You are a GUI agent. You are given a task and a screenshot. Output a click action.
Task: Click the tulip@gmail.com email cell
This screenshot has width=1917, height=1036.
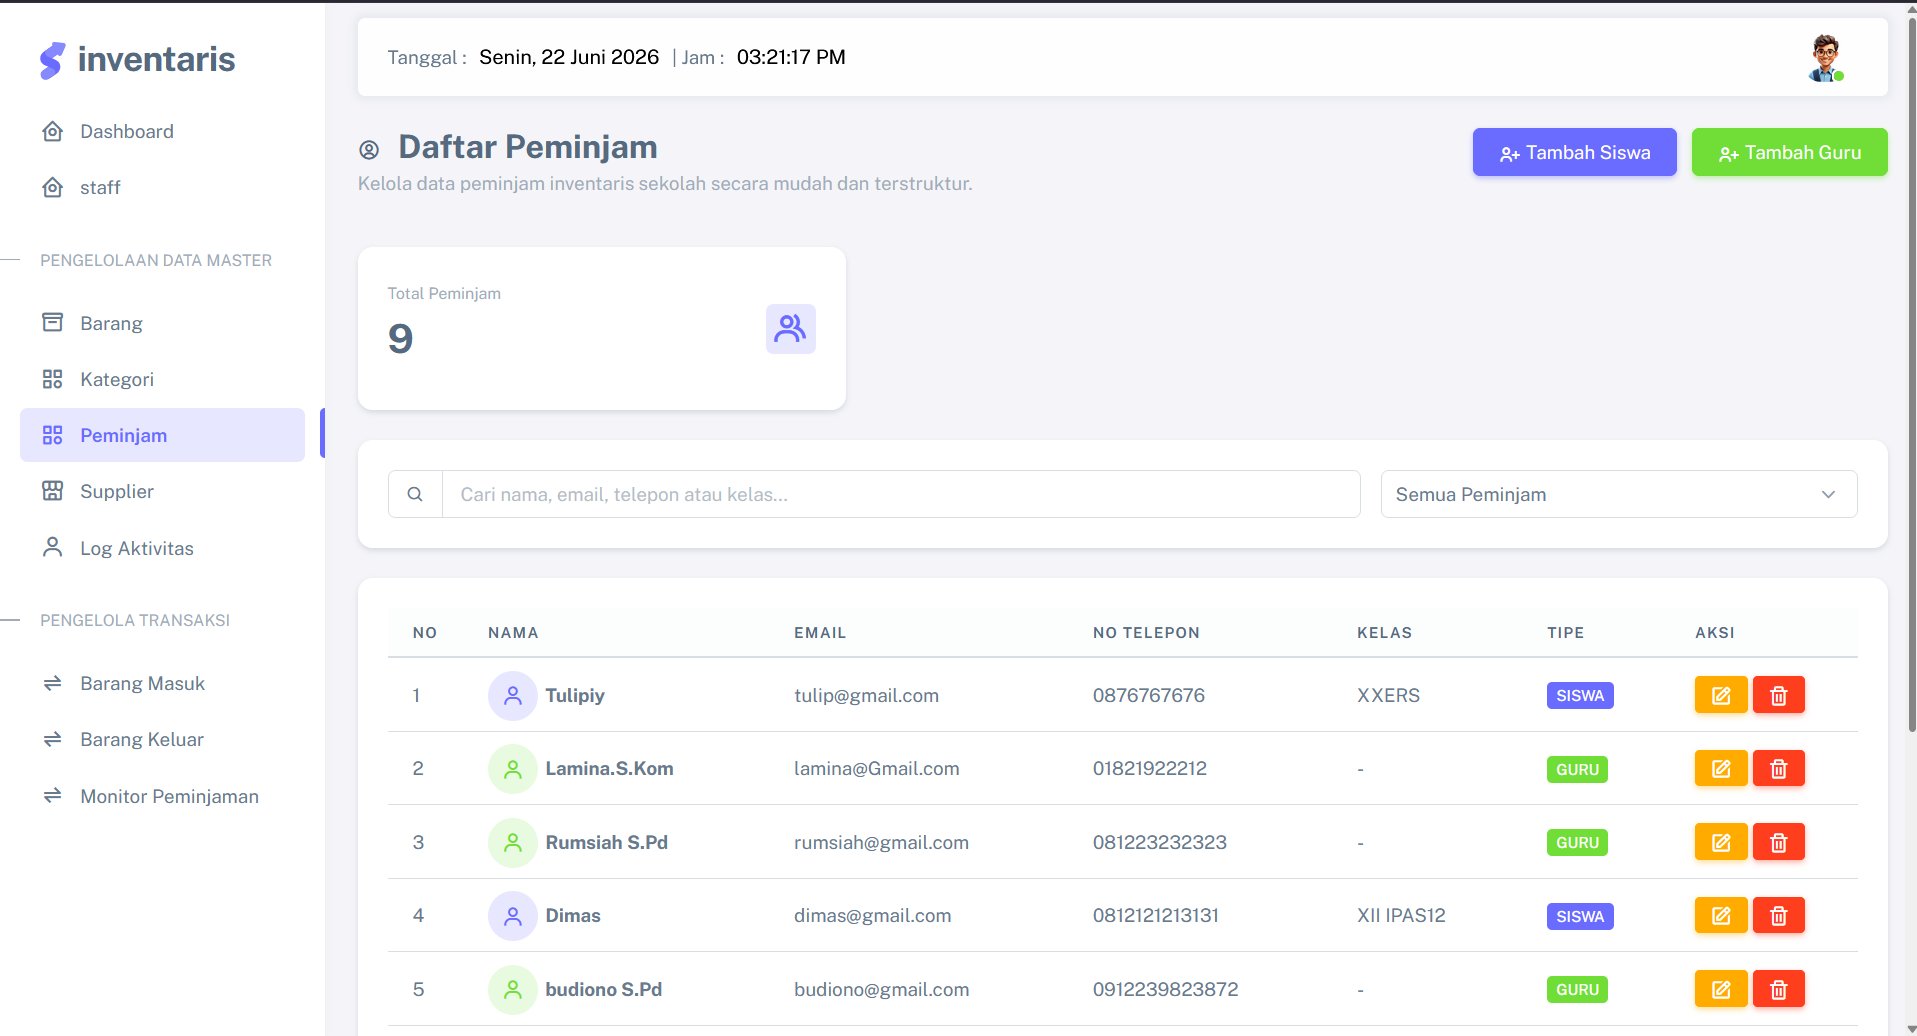pos(866,695)
